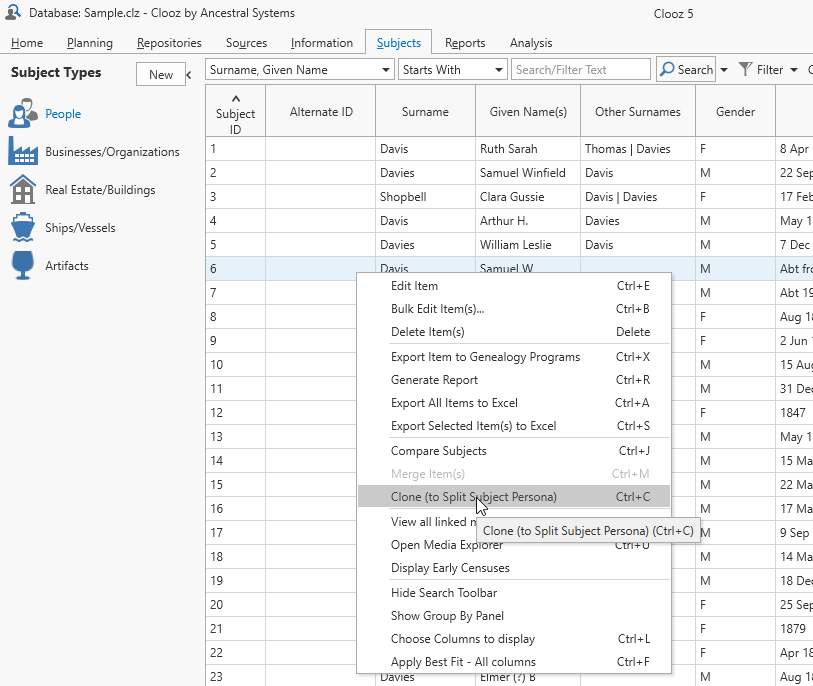Open the Sources tab
This screenshot has width=813, height=686.
246,43
